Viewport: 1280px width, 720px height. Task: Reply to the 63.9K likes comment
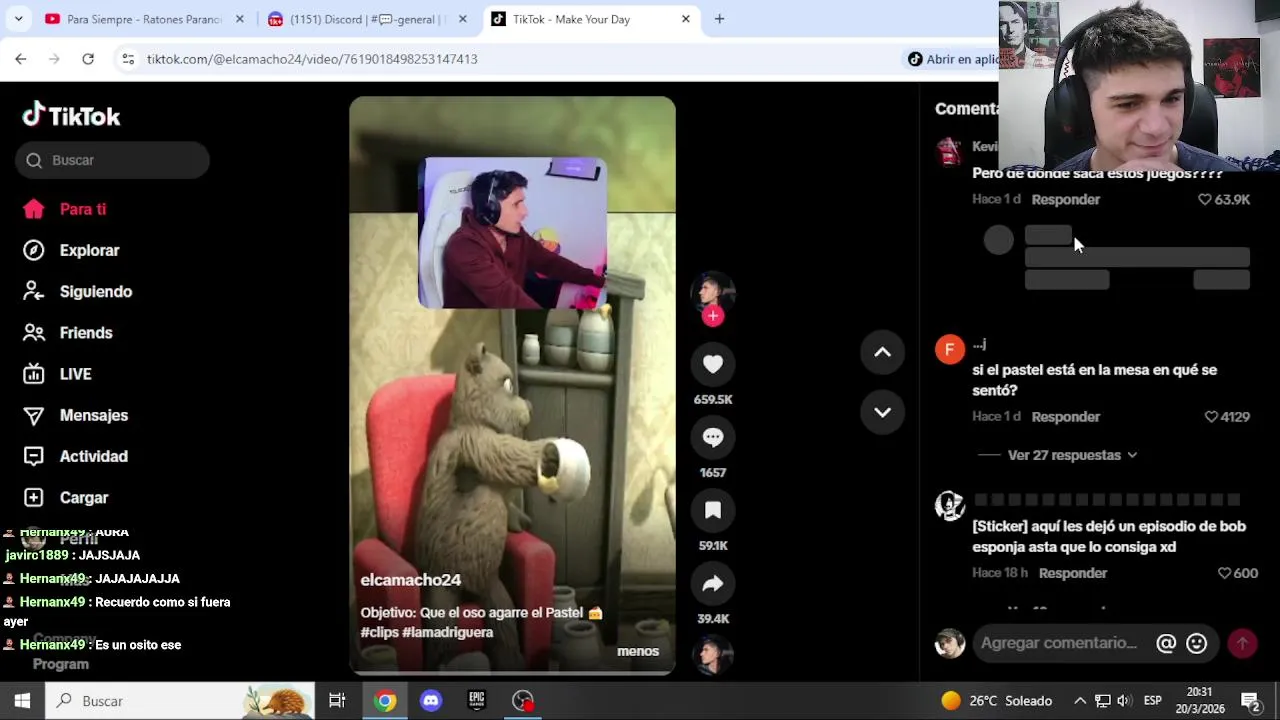point(1066,199)
